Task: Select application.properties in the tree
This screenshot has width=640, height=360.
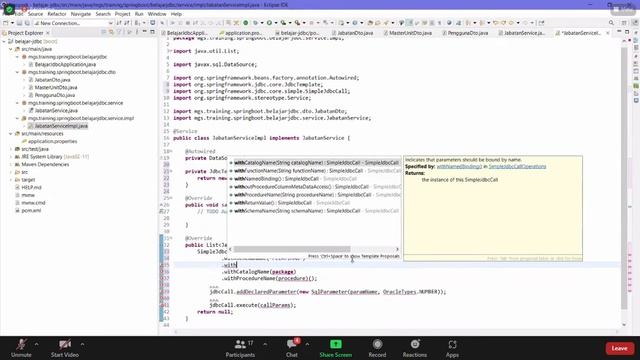Action: [x=52, y=142]
